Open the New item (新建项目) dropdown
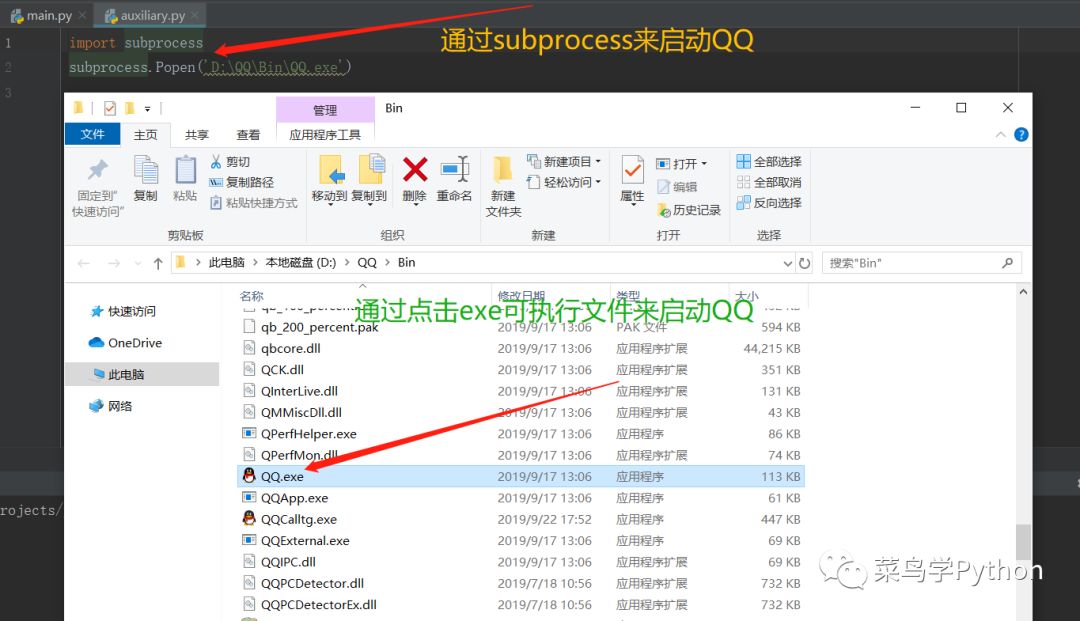 [598, 162]
